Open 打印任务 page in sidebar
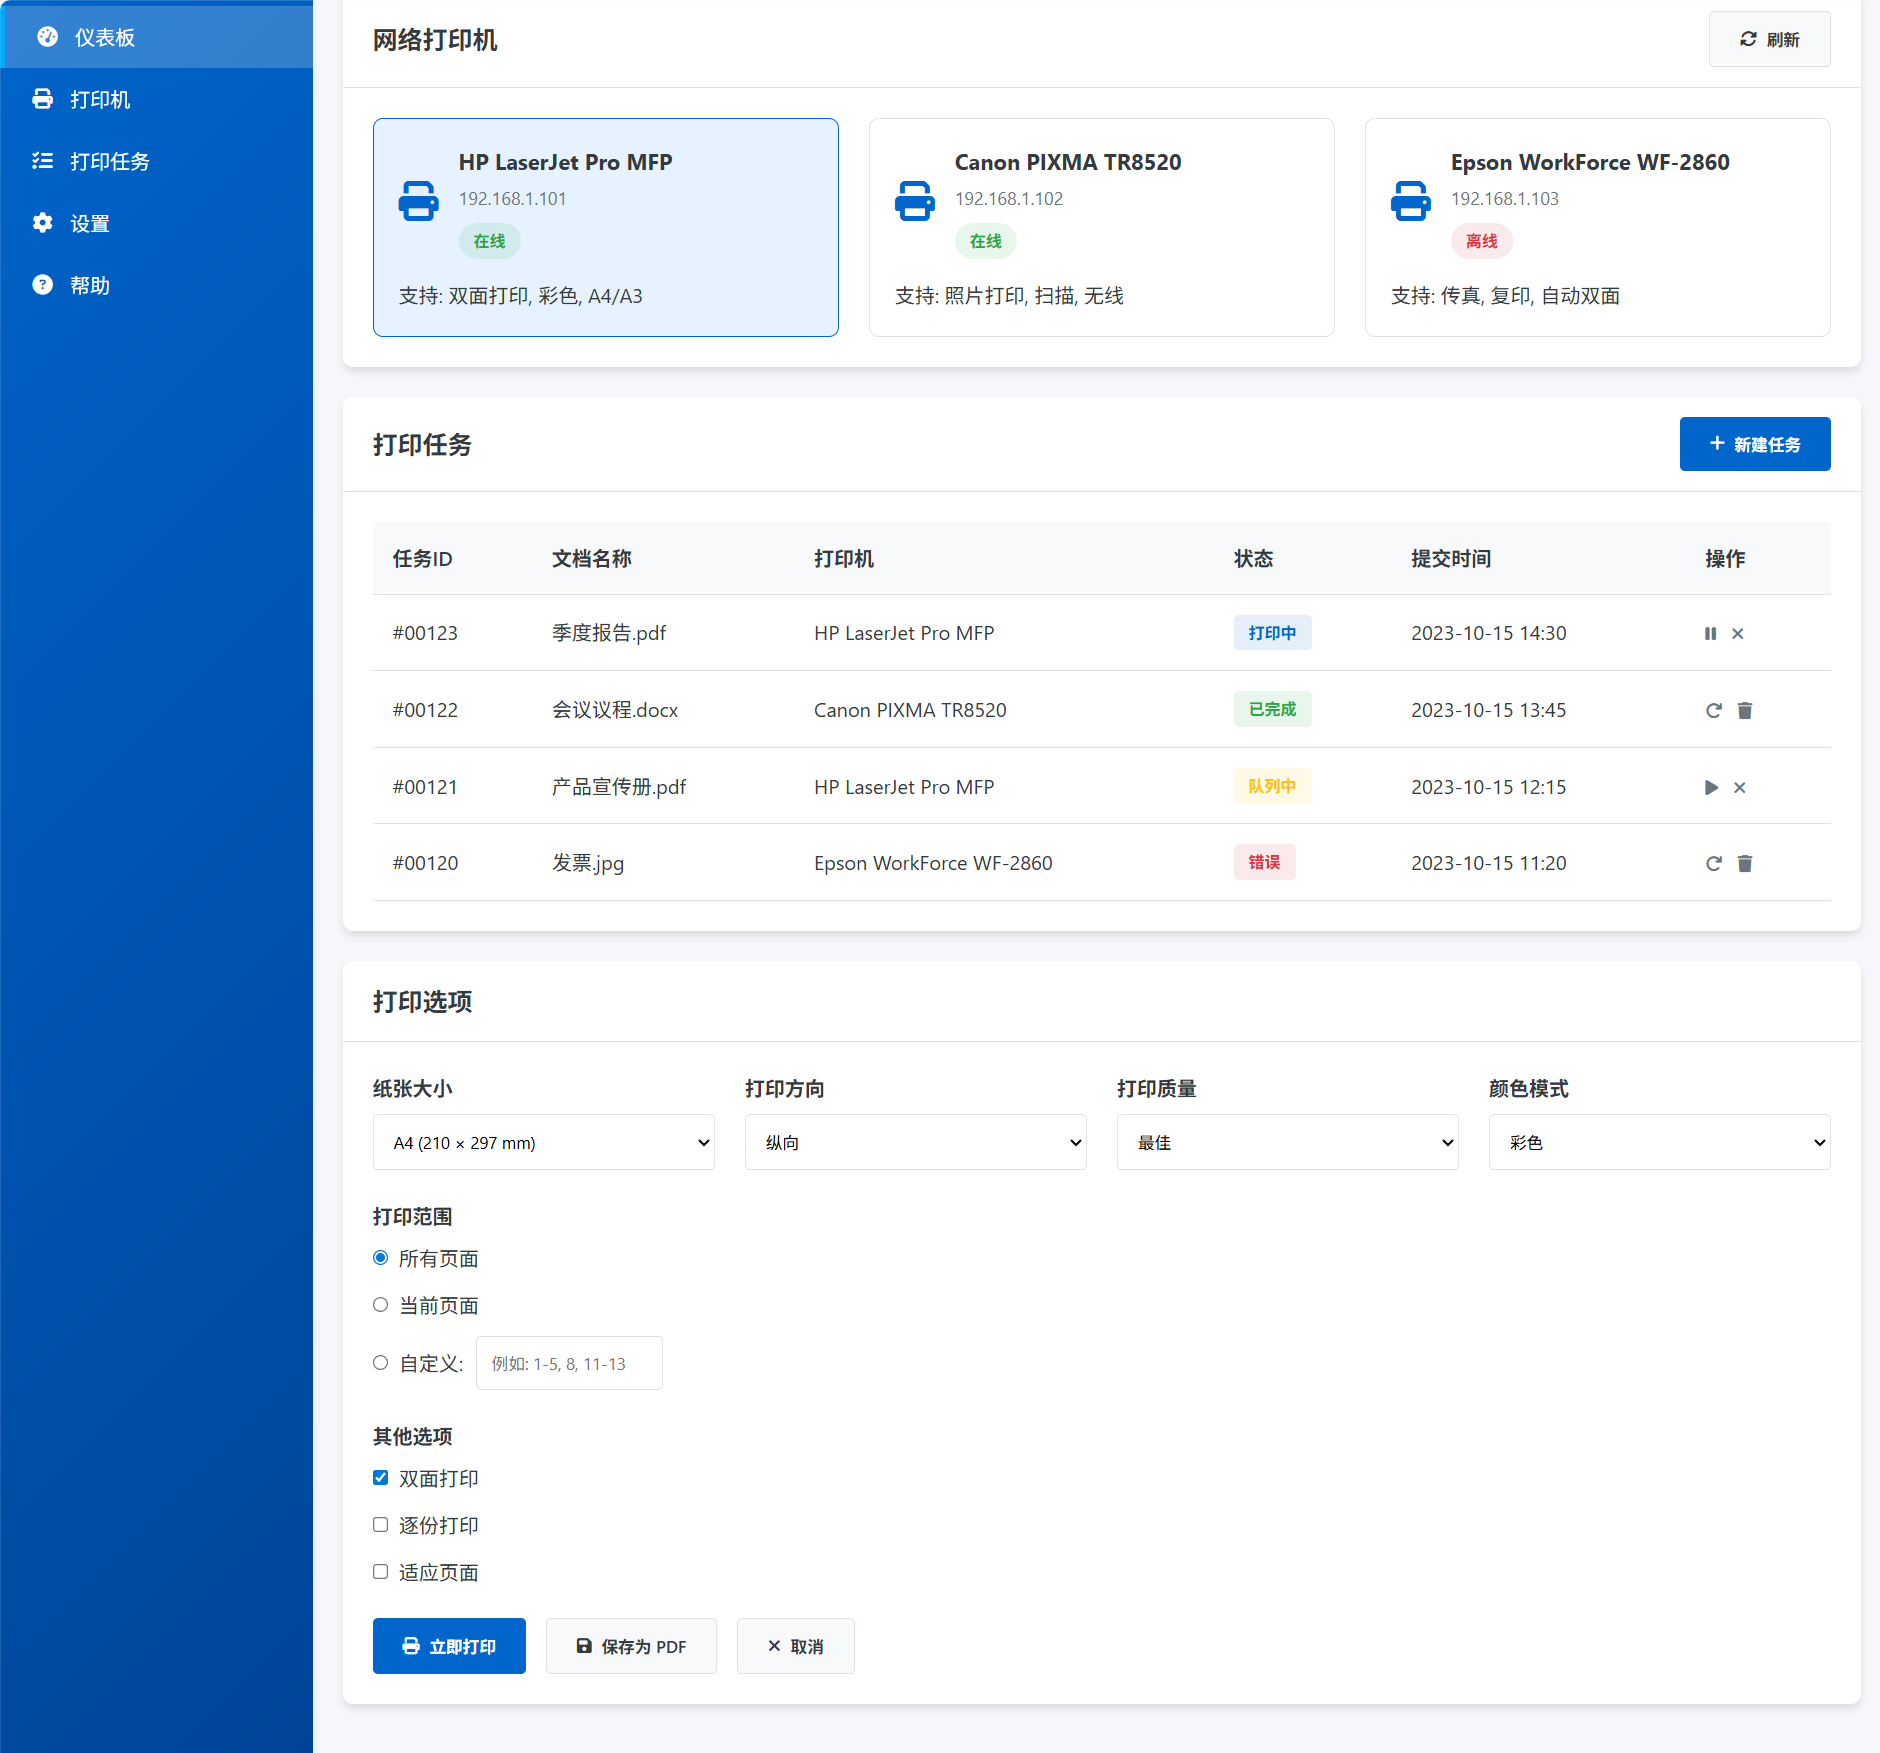Screen dimensions: 1880x1753 [157, 161]
